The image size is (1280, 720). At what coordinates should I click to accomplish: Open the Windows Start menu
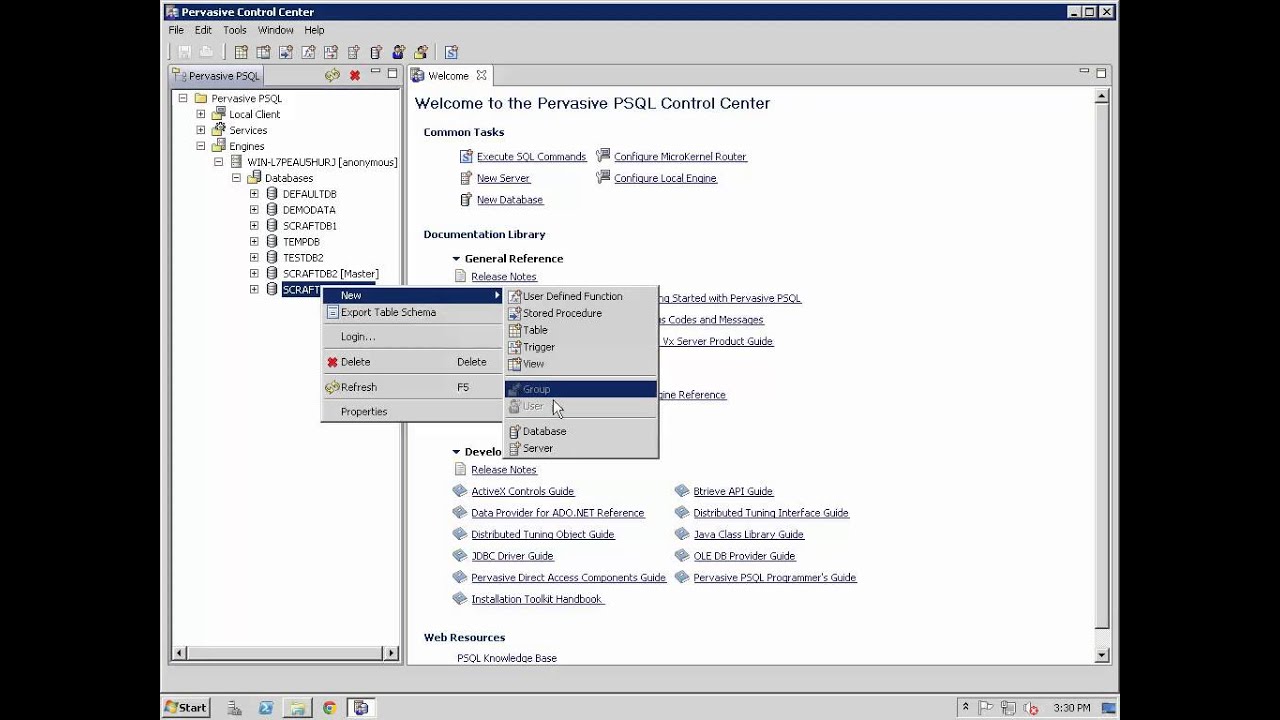click(x=186, y=707)
